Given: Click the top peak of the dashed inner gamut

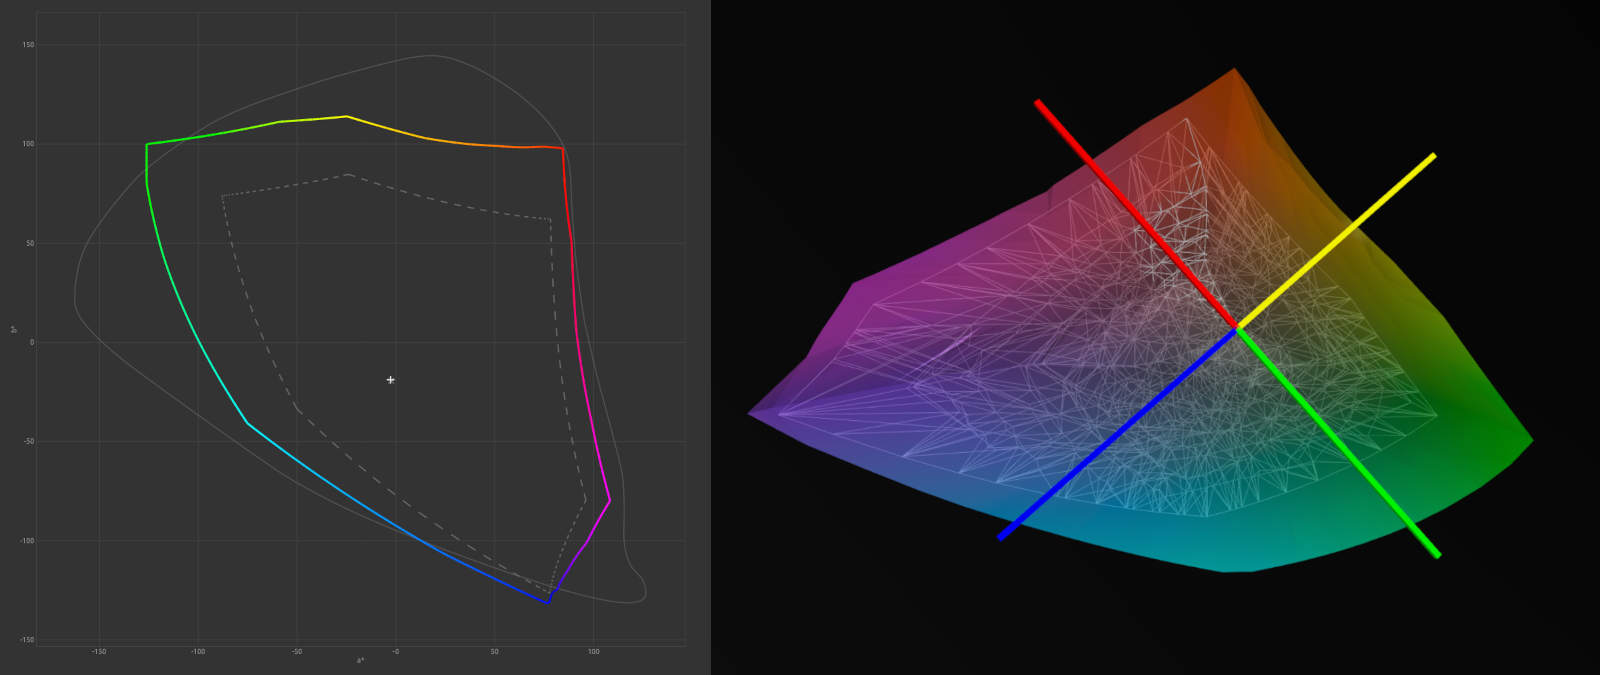Looking at the screenshot, I should click(347, 175).
